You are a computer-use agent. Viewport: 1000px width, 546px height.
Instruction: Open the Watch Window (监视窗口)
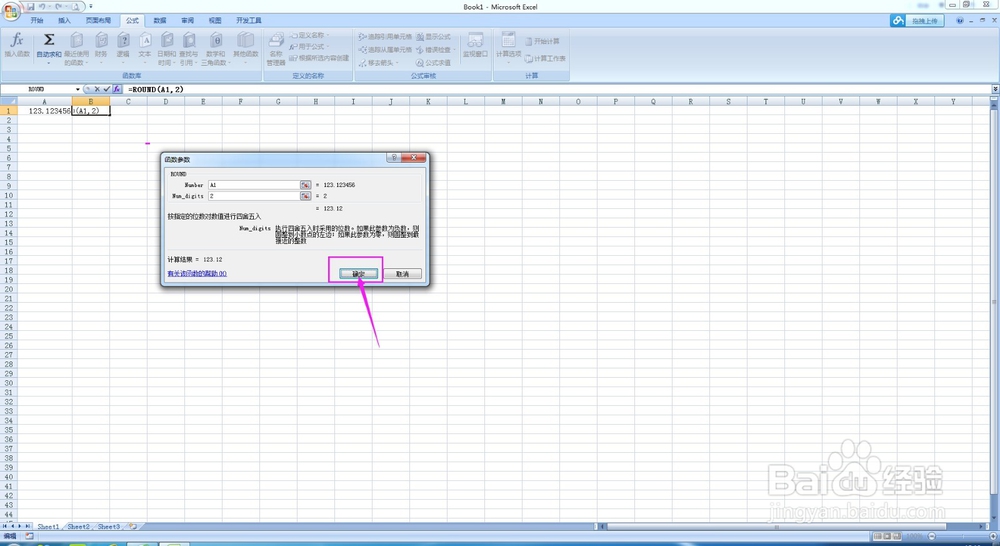pos(475,45)
